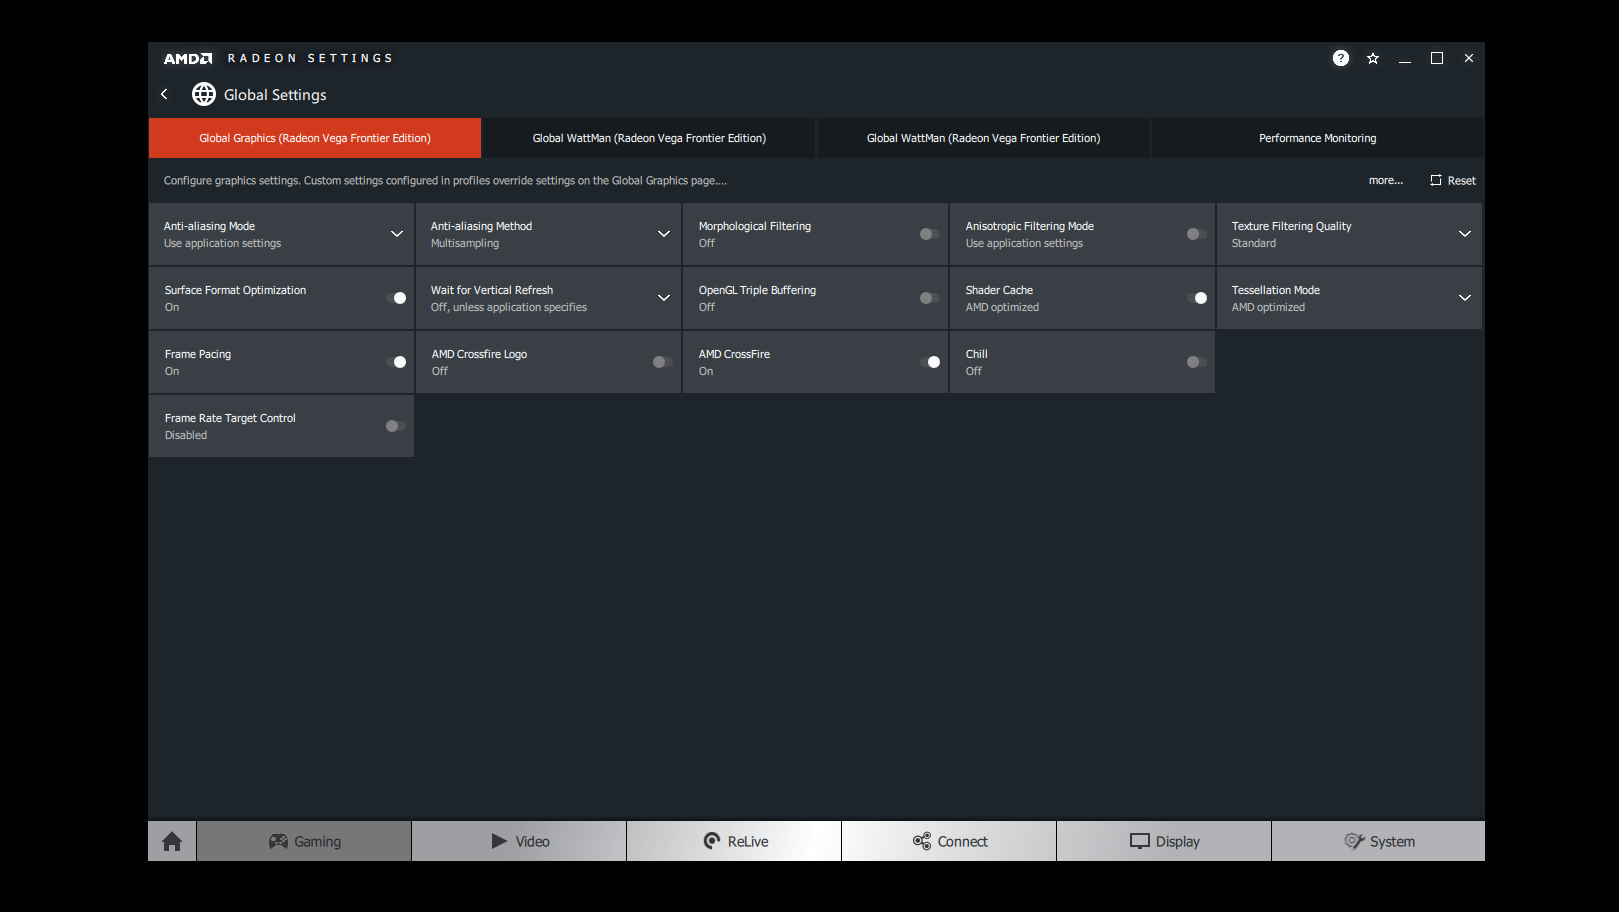This screenshot has width=1619, height=912.
Task: Open the Gaming section
Action: 304,841
